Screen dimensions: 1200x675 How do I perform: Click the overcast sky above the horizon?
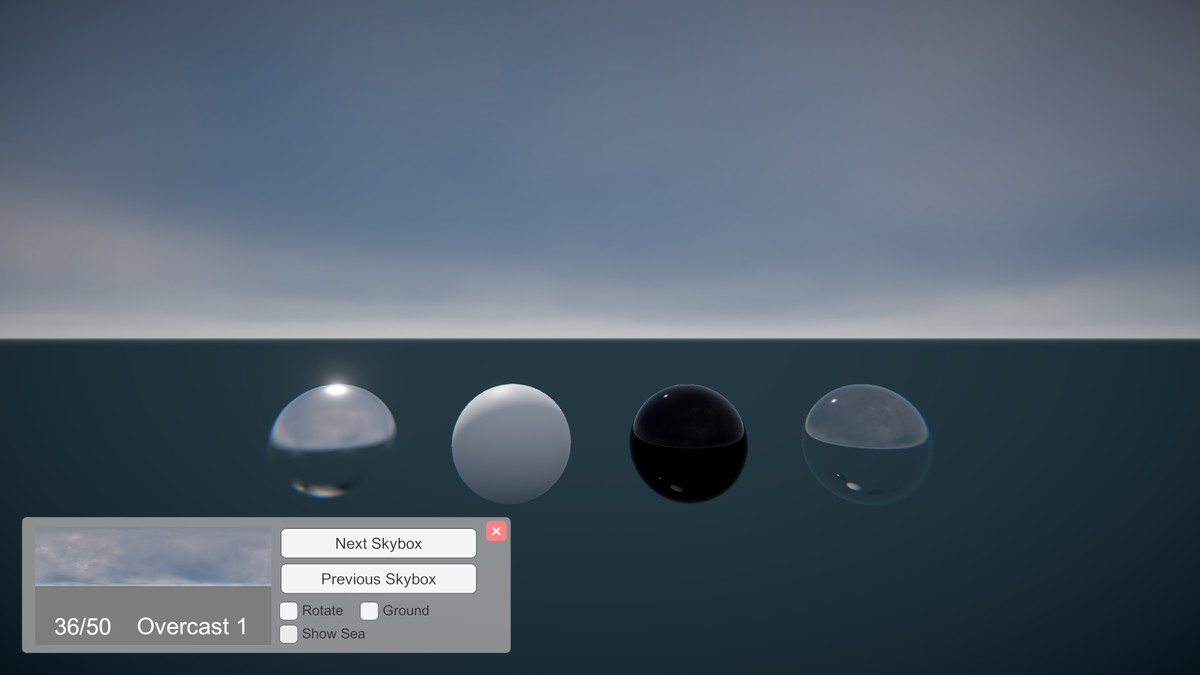[600, 150]
